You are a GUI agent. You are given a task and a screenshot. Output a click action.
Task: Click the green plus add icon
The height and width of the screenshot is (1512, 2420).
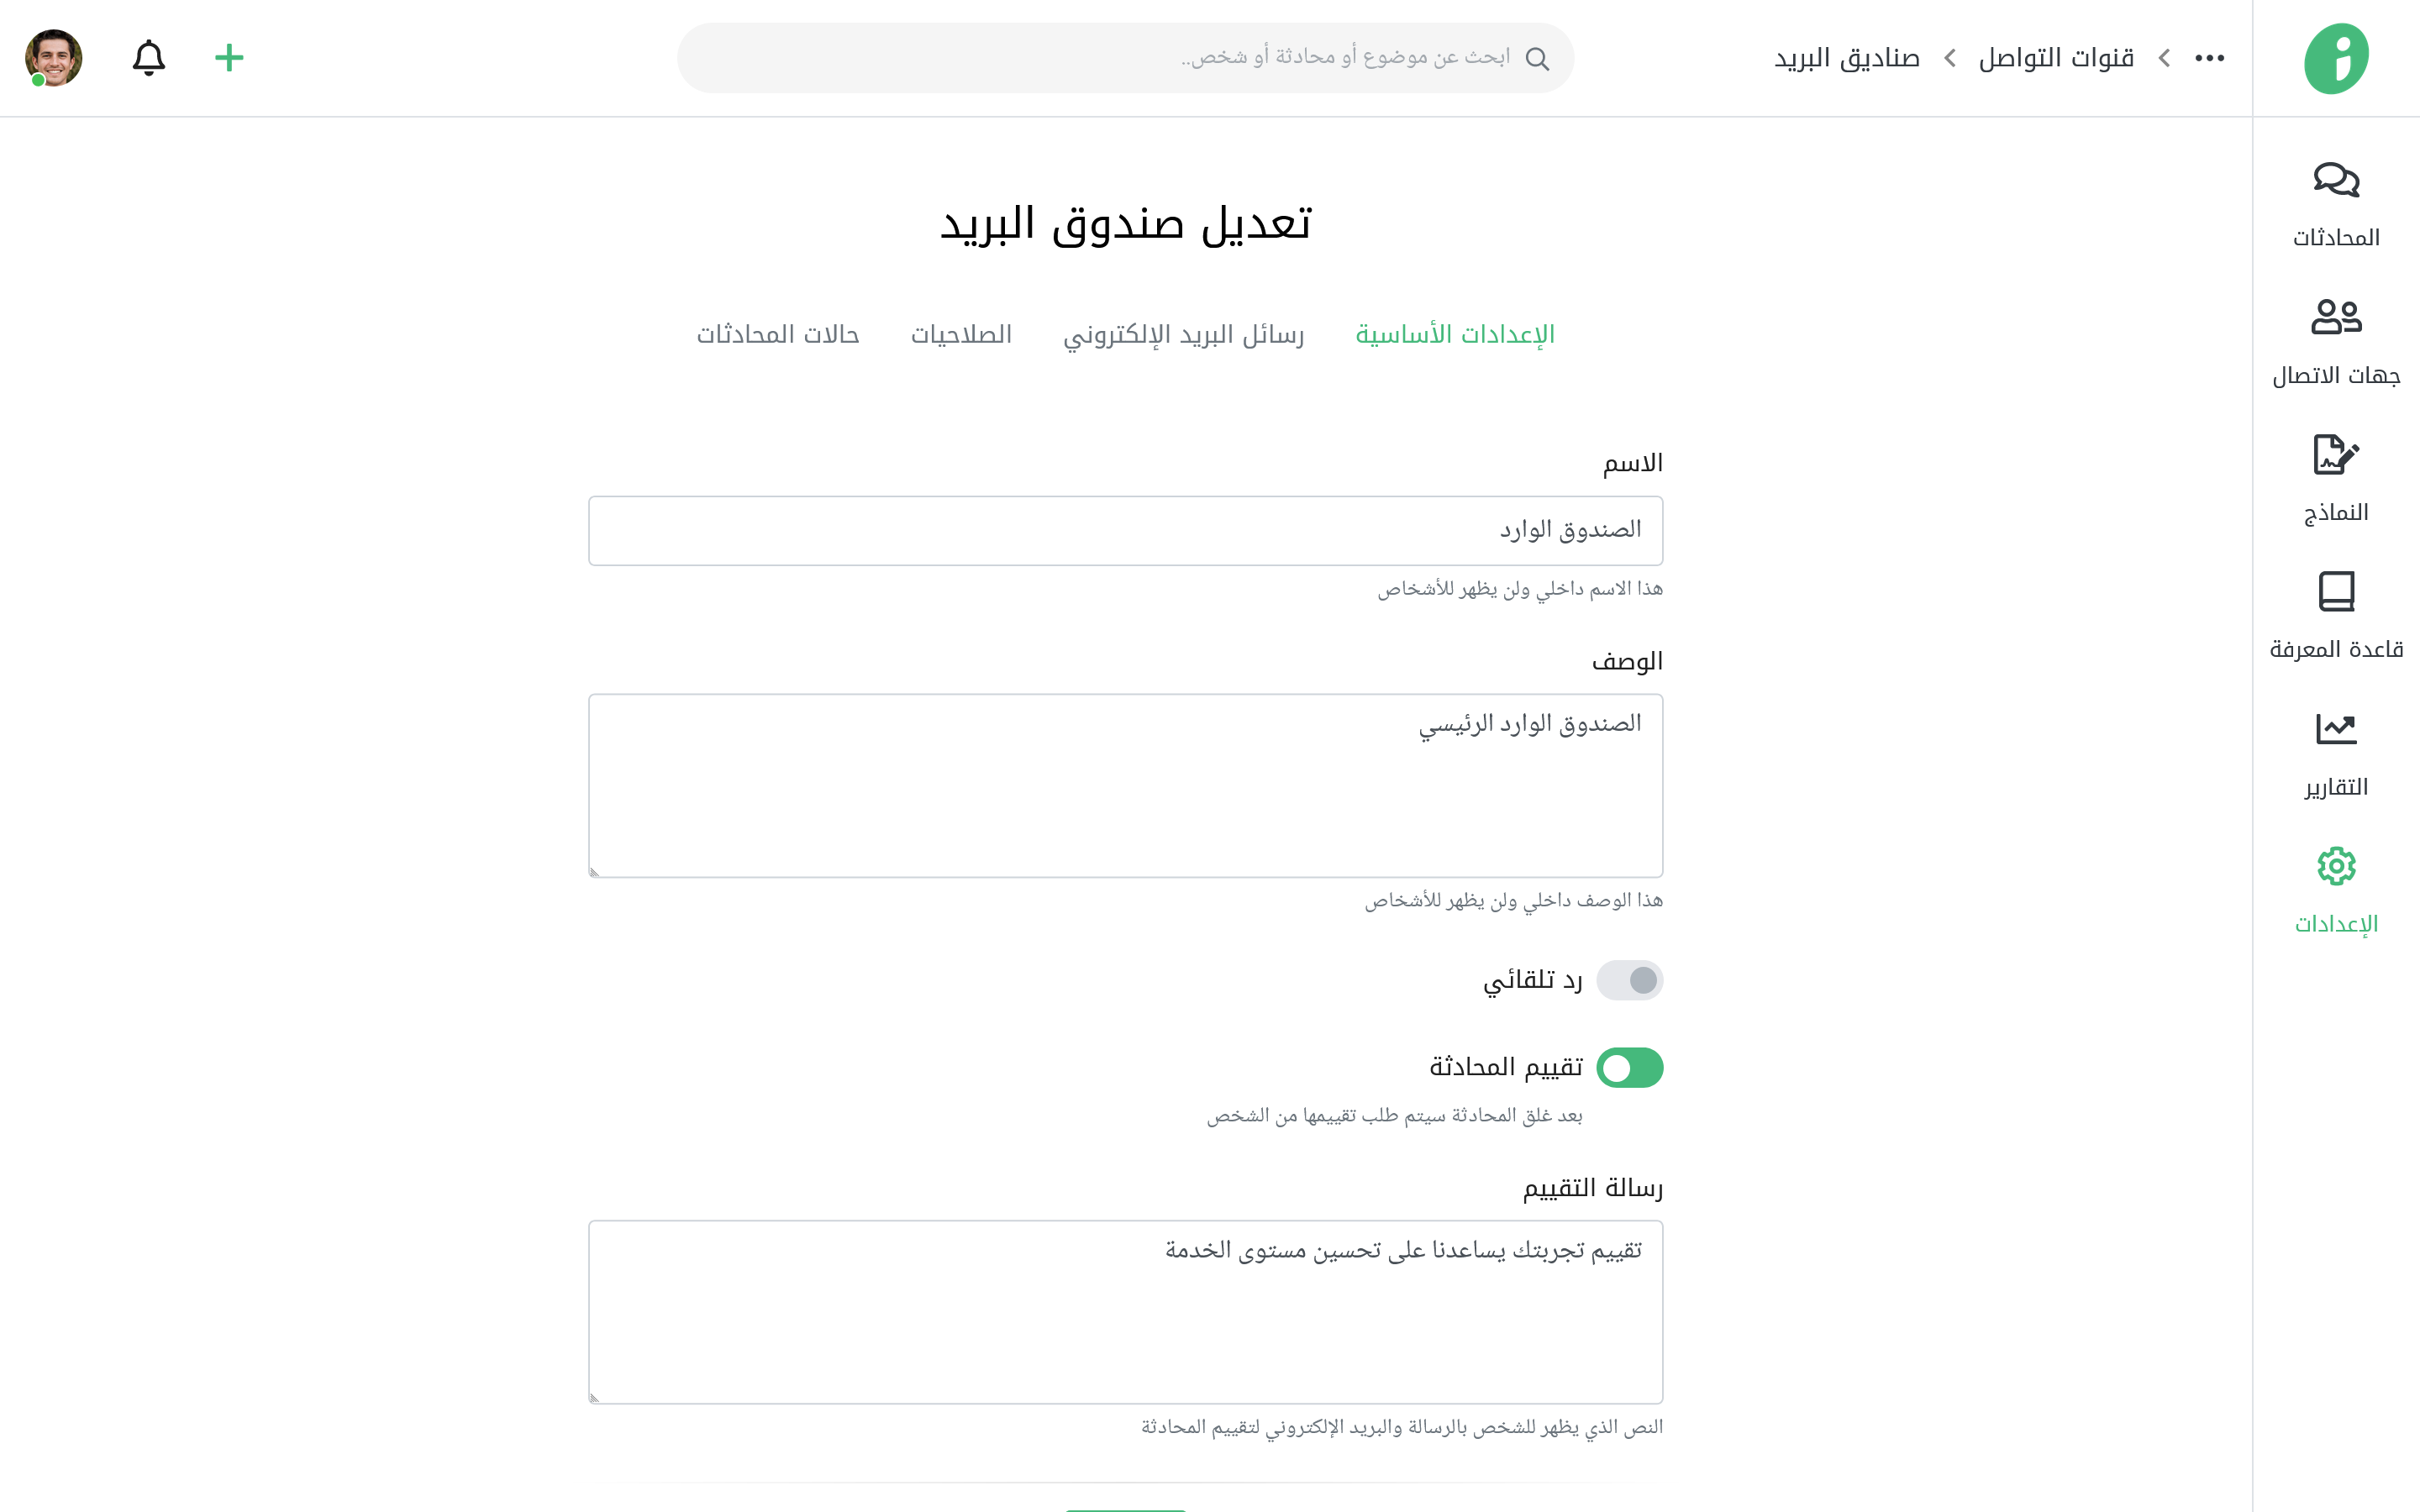(229, 58)
